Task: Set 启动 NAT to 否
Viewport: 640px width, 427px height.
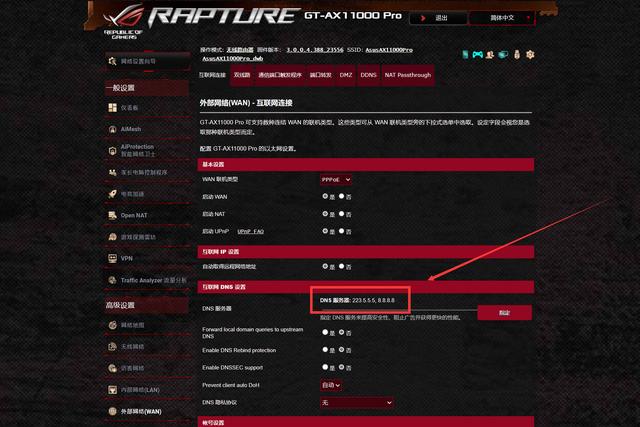Action: tap(342, 214)
